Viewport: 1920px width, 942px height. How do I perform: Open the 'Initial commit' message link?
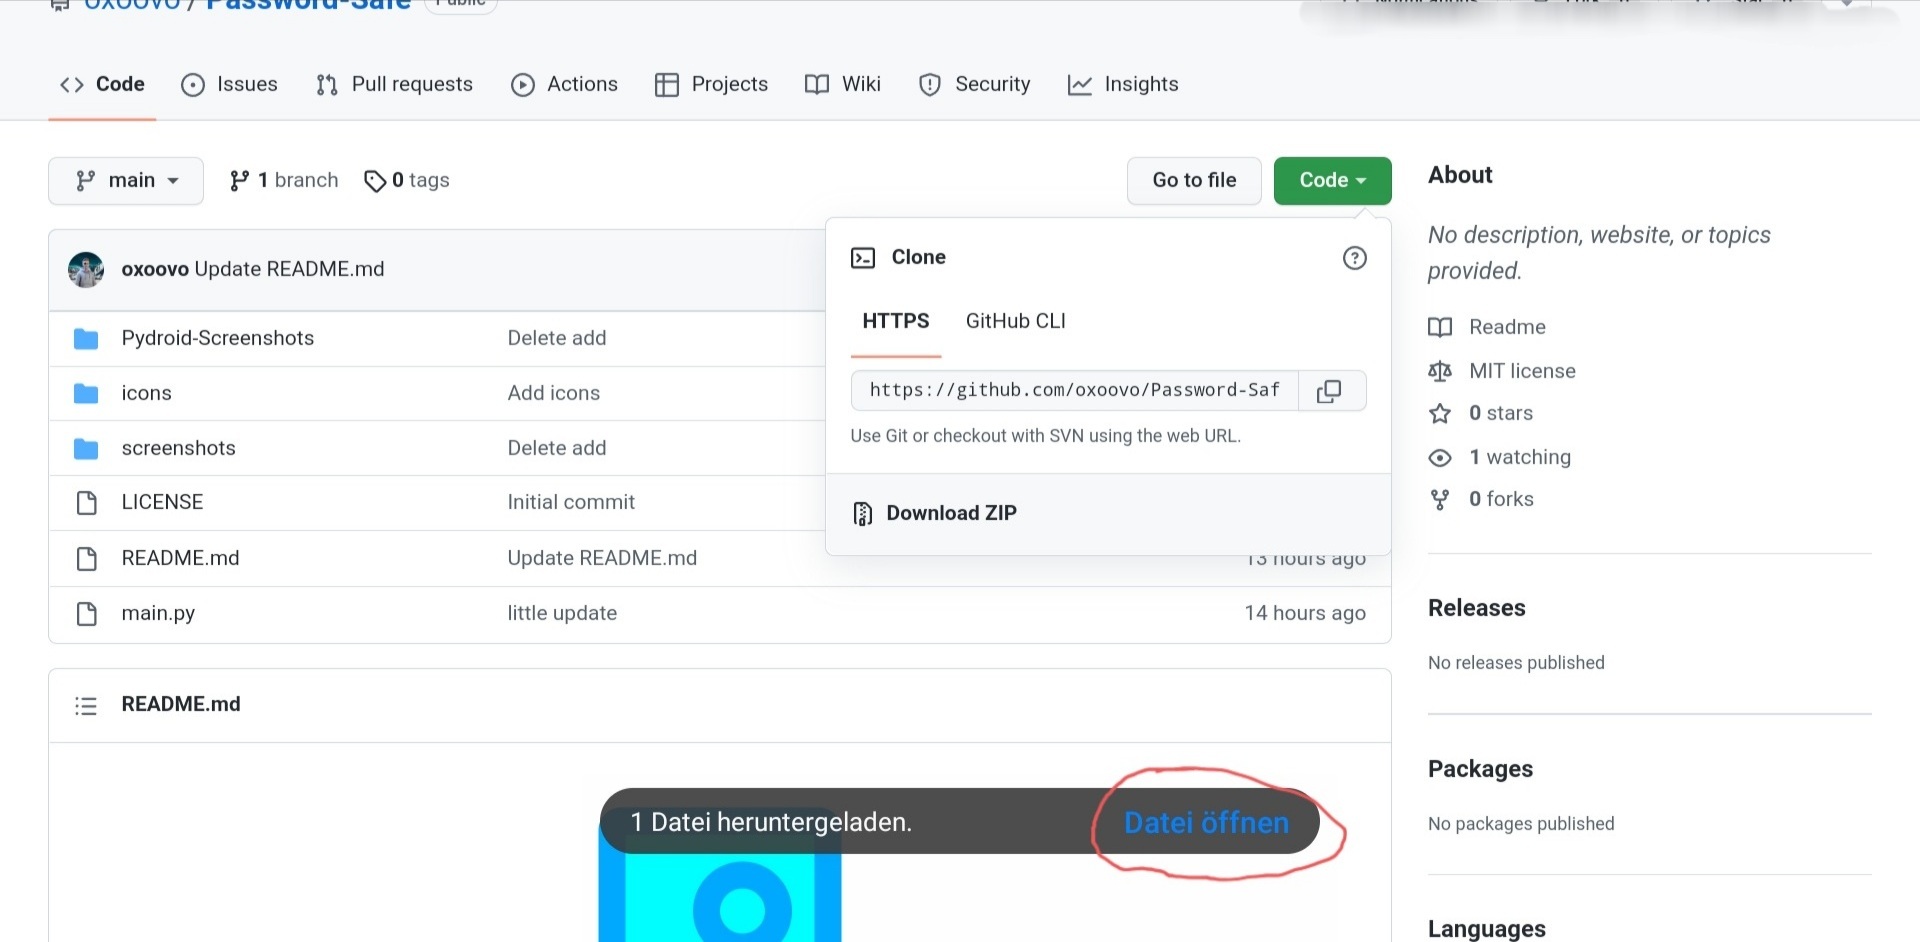tap(571, 502)
